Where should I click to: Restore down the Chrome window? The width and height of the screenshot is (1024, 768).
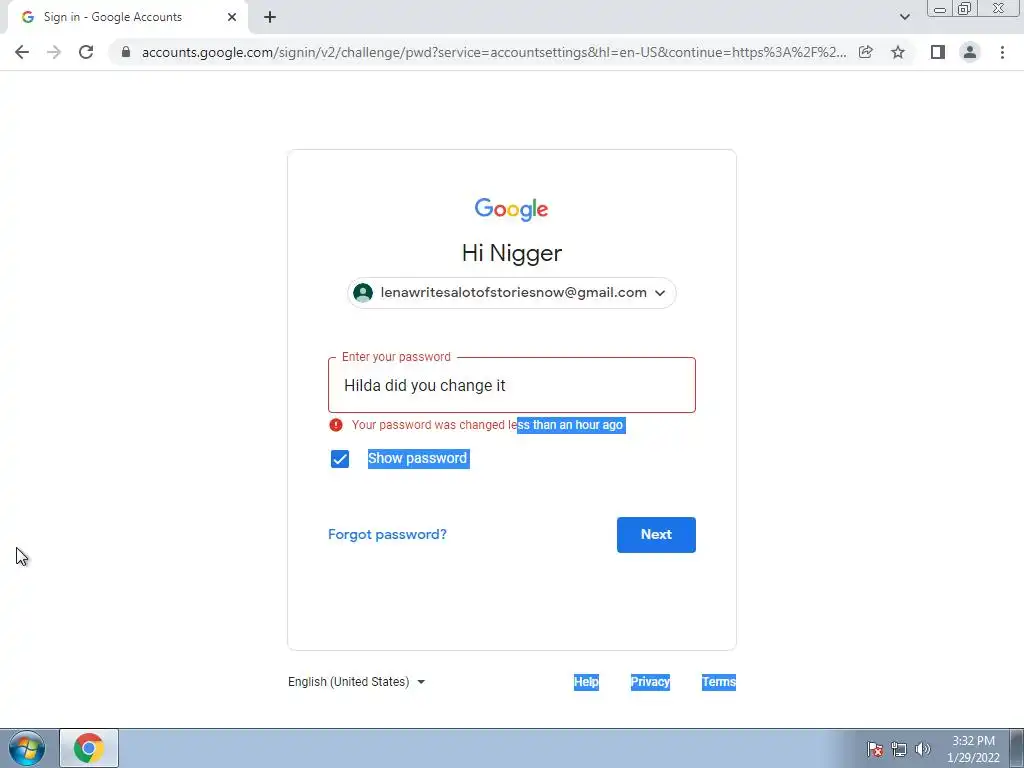pos(964,9)
